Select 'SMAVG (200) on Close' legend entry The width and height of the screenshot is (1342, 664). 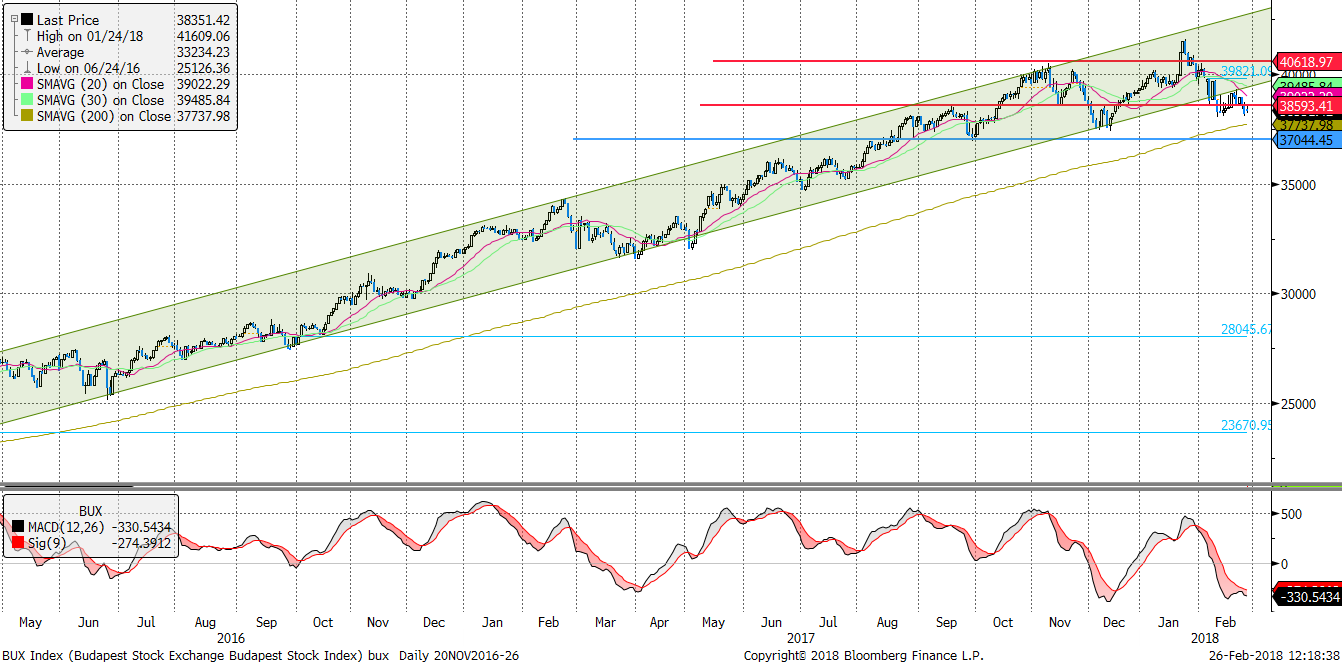pyautogui.click(x=104, y=116)
